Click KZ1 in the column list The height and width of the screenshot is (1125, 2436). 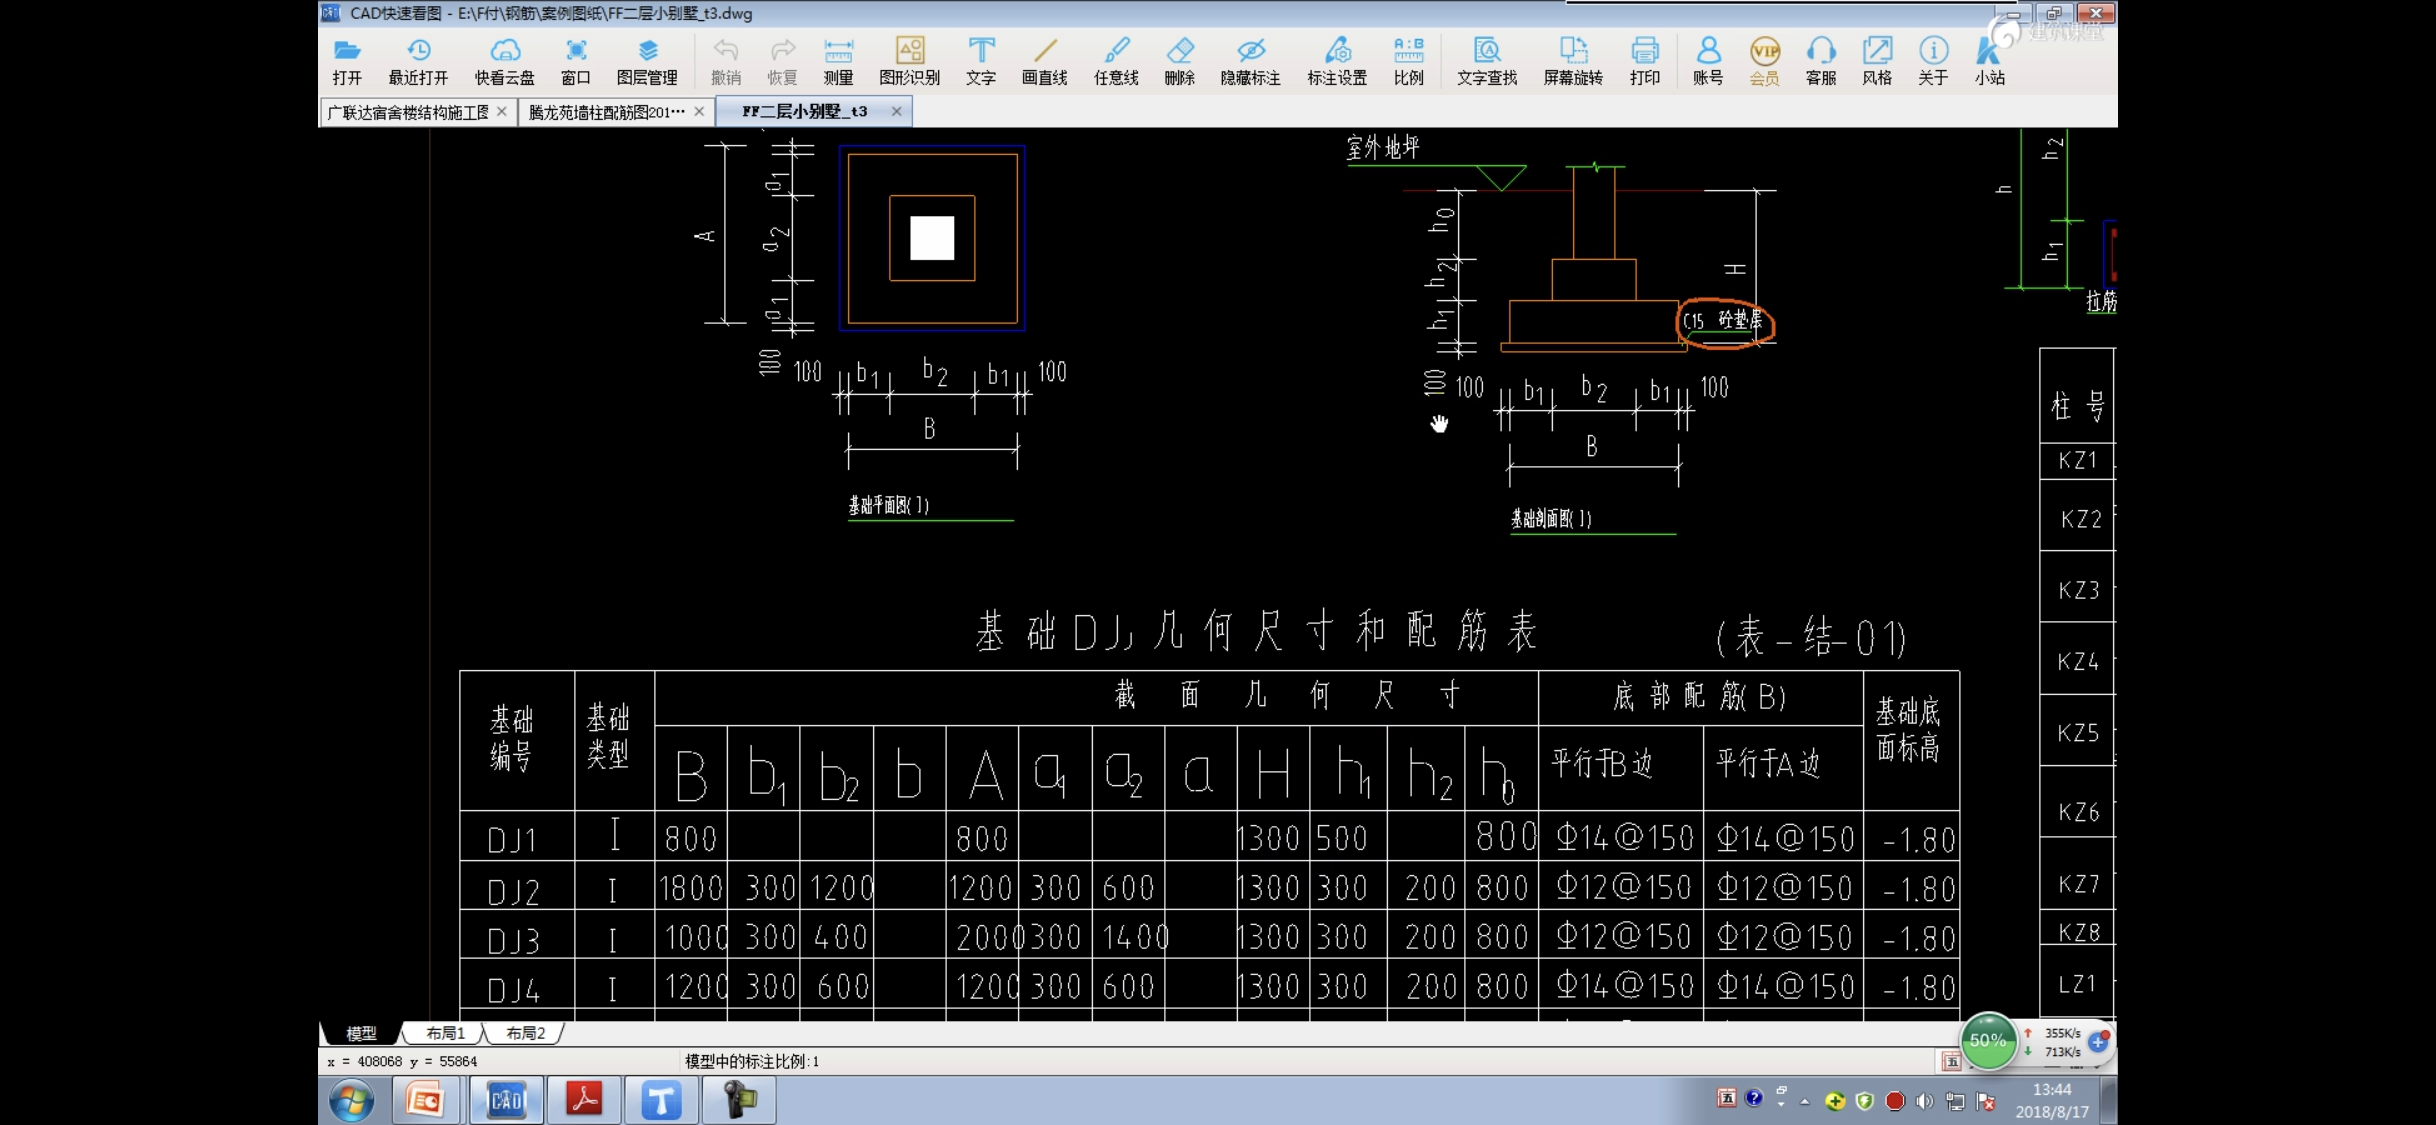(x=2077, y=460)
